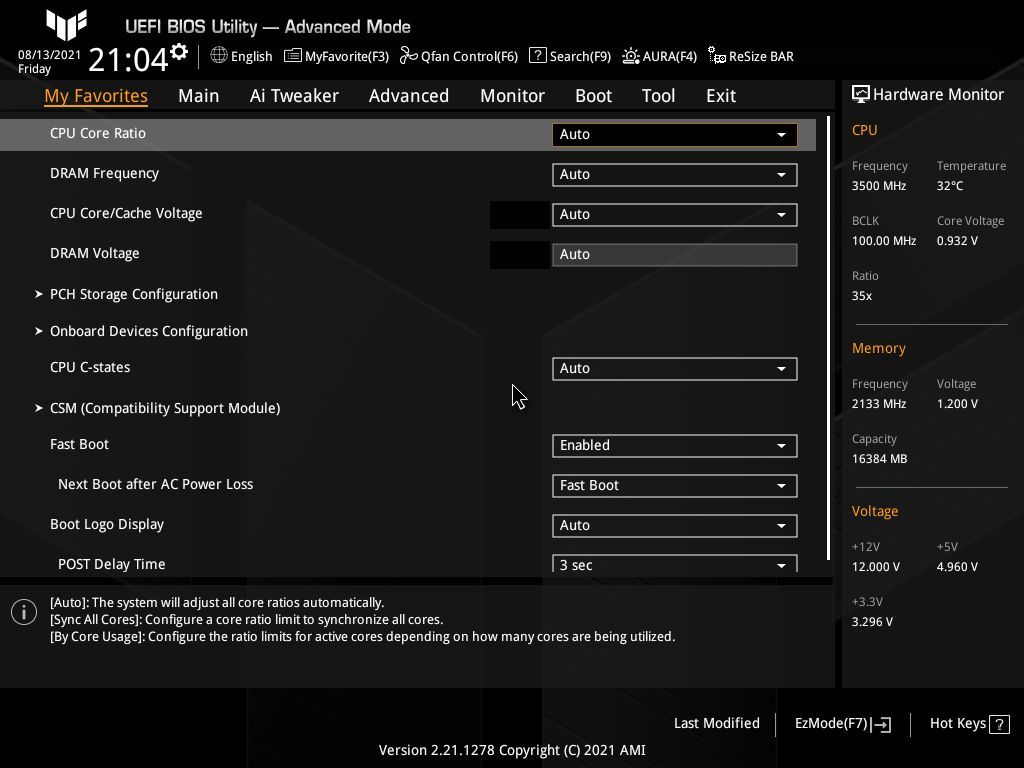Open the AURA(F4) lighting icon
This screenshot has width=1024, height=768.
(x=630, y=56)
